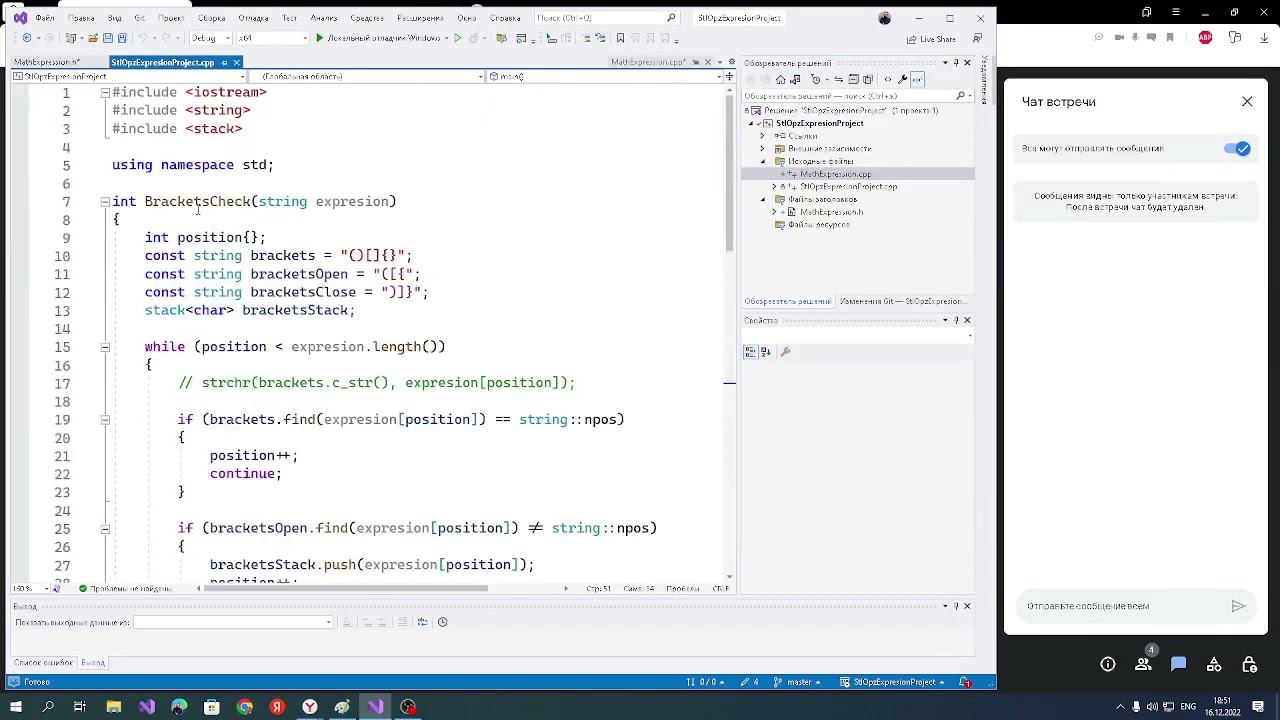Viewport: 1280px width, 720px height.
Task: Click Save All in Visual Studio toolbar
Action: point(122,38)
